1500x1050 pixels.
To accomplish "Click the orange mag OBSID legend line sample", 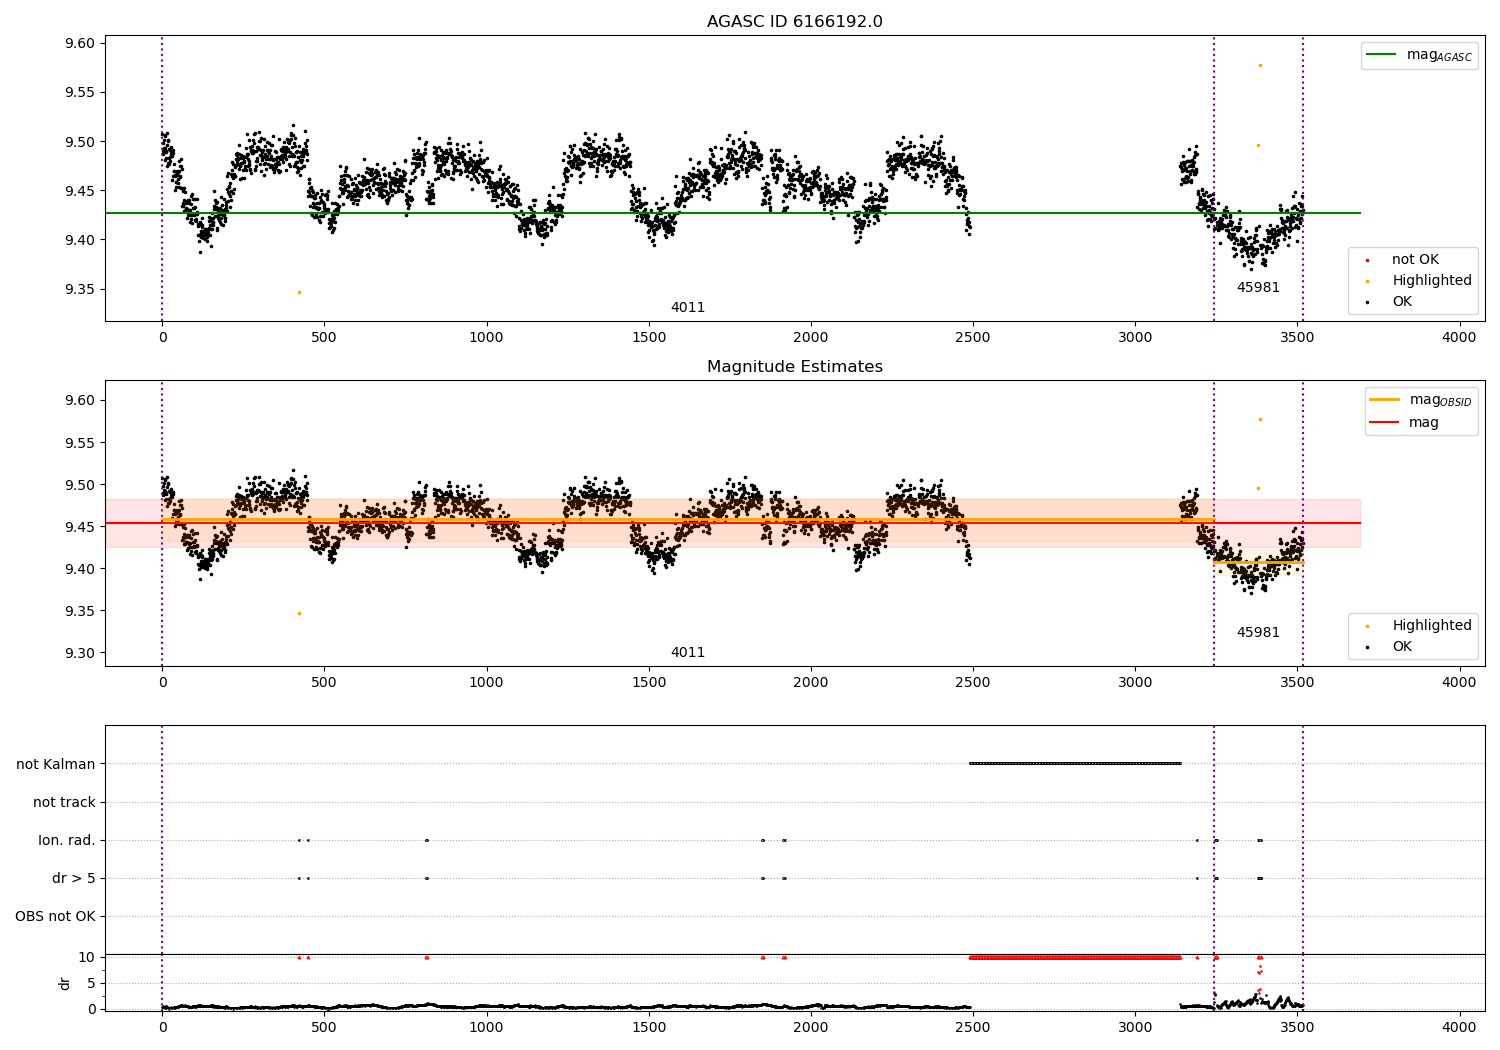I will pyautogui.click(x=1385, y=400).
